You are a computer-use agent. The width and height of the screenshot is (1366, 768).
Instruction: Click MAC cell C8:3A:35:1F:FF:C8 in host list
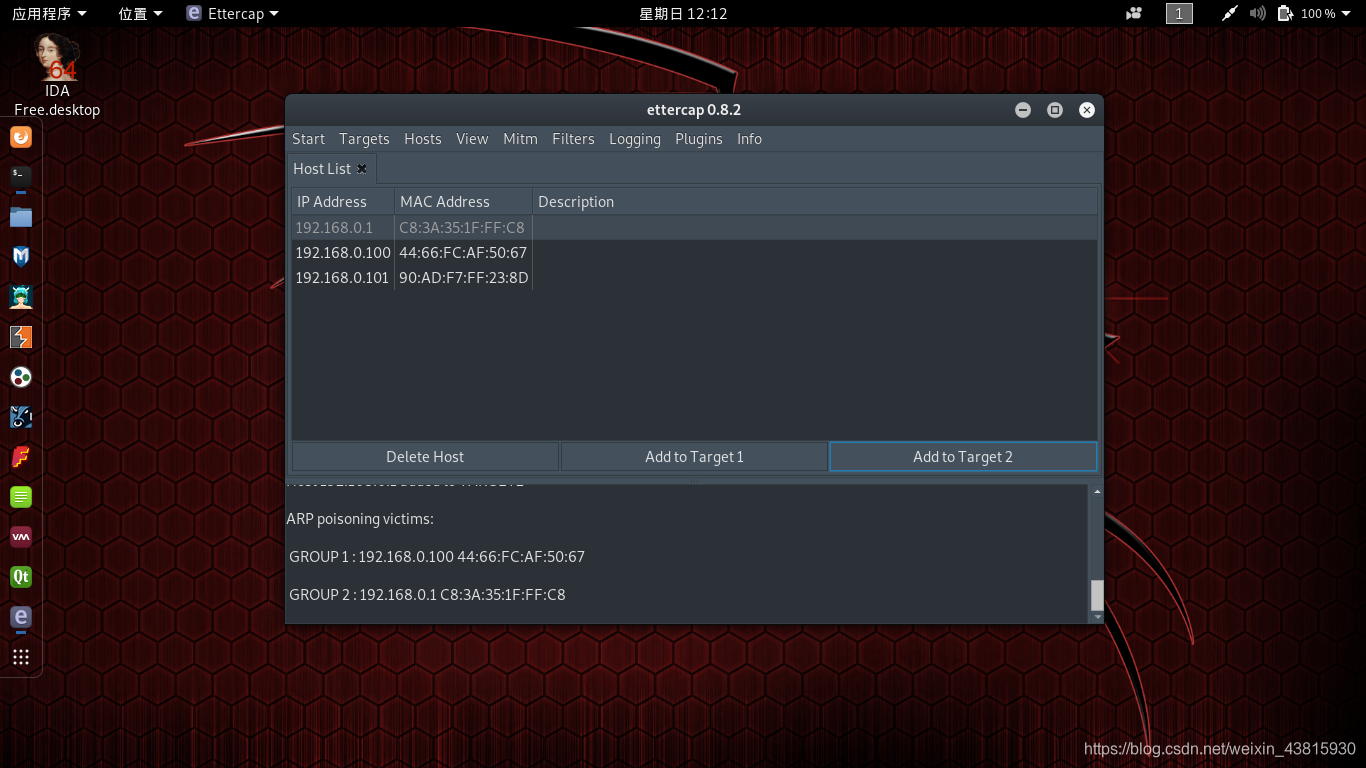462,228
